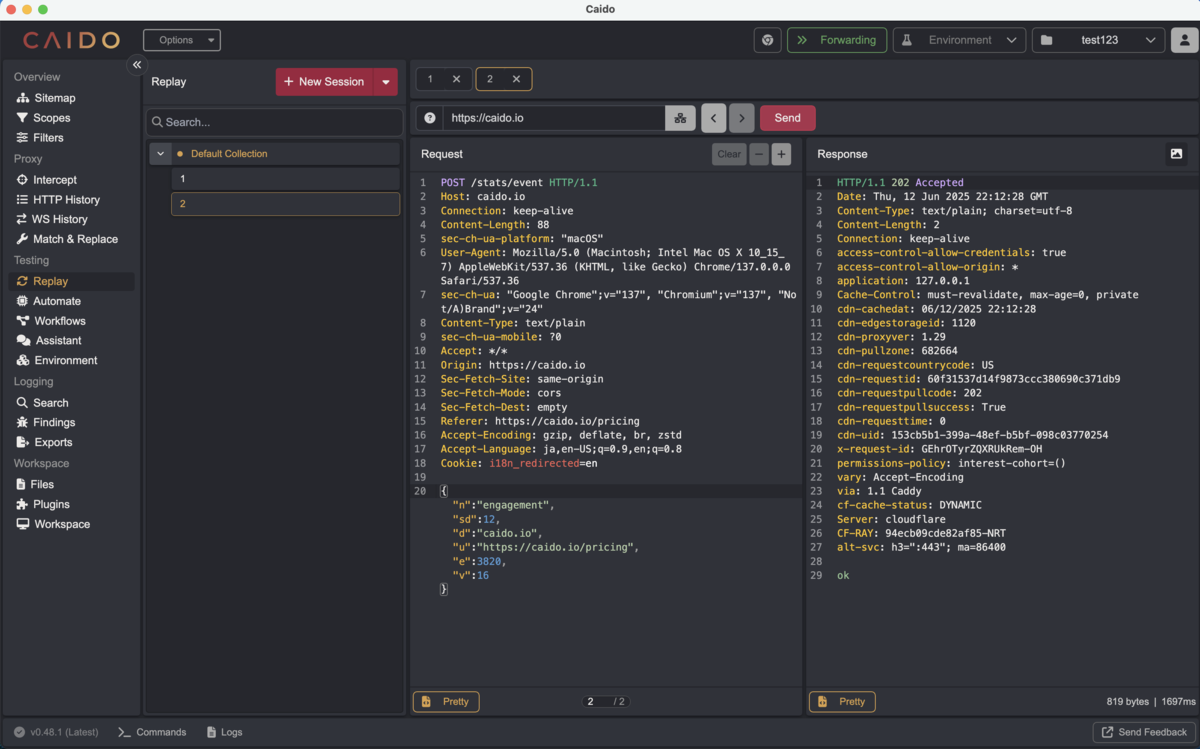Focus the sessions Search field

pyautogui.click(x=275, y=122)
